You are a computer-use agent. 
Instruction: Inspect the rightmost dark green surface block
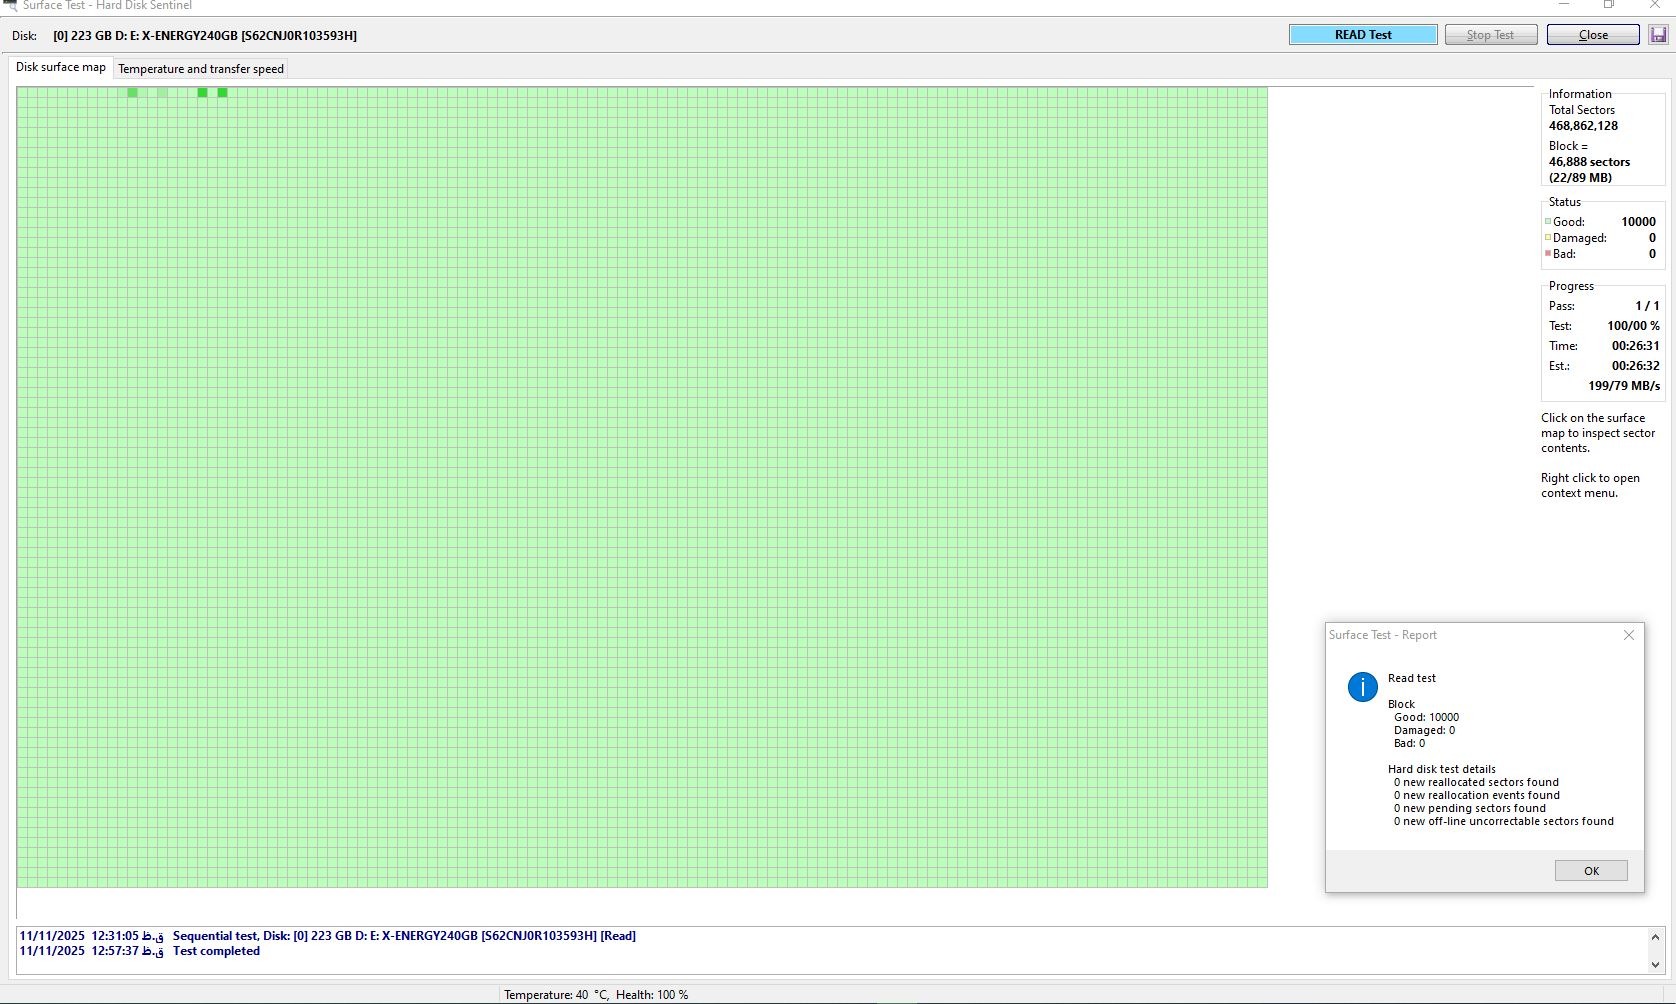222,93
